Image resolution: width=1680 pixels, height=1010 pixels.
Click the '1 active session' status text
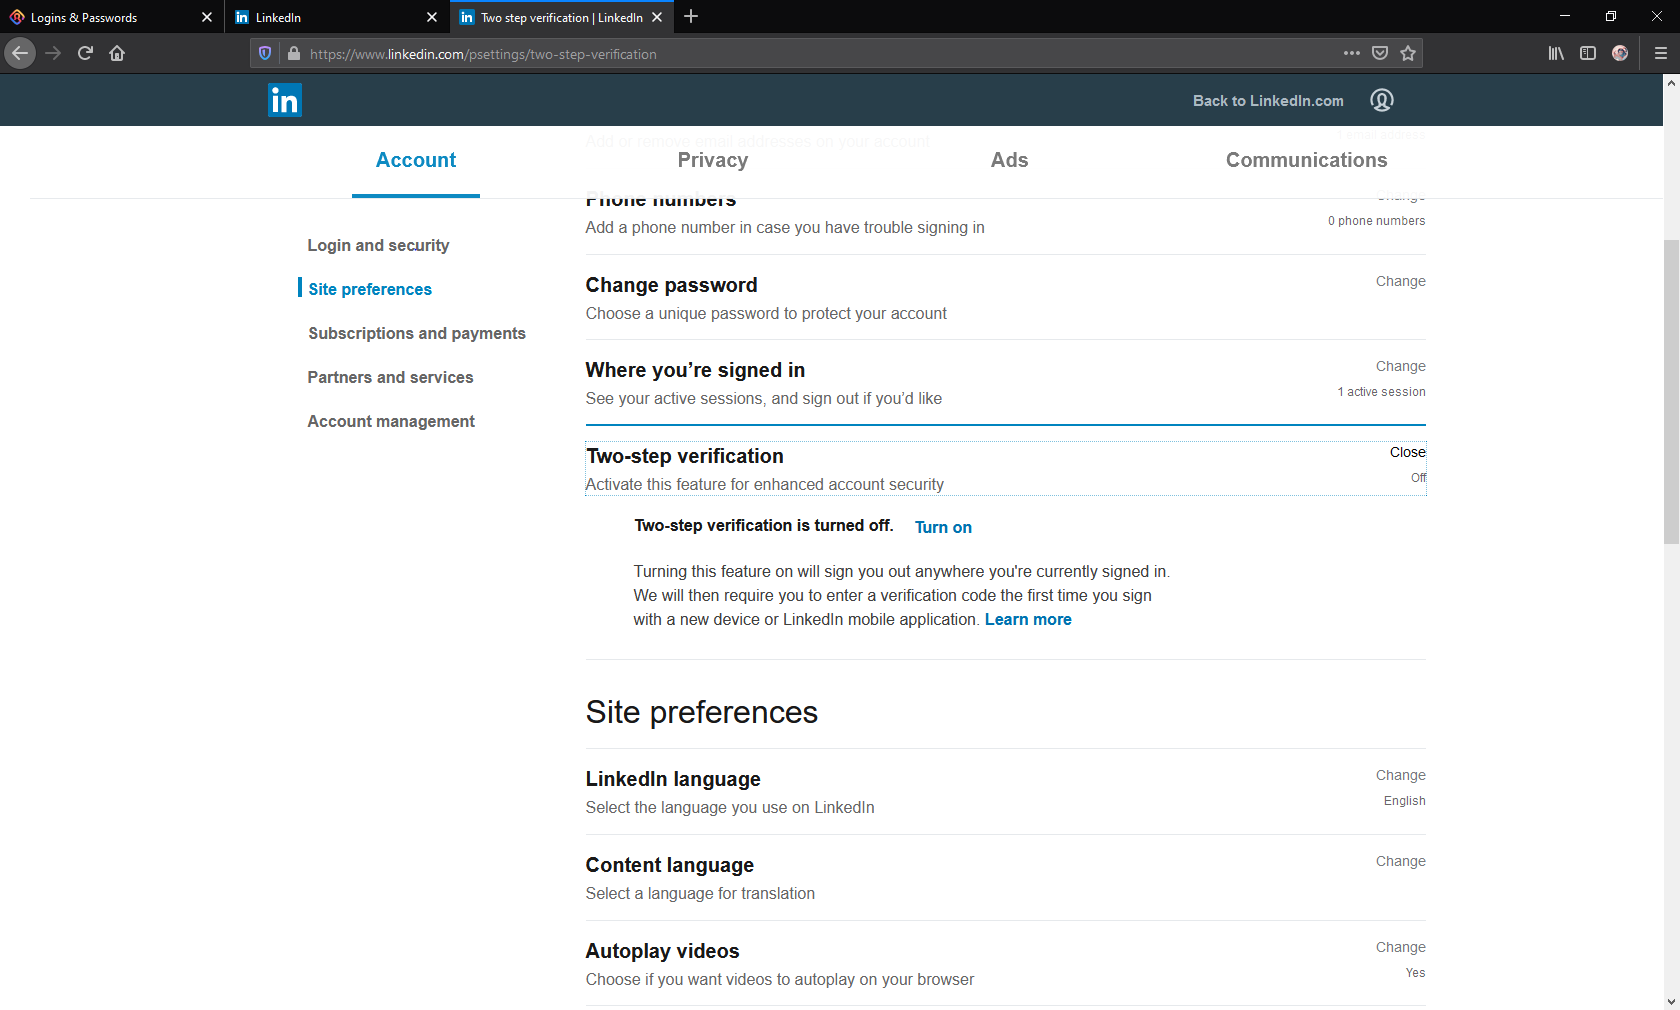pos(1382,392)
